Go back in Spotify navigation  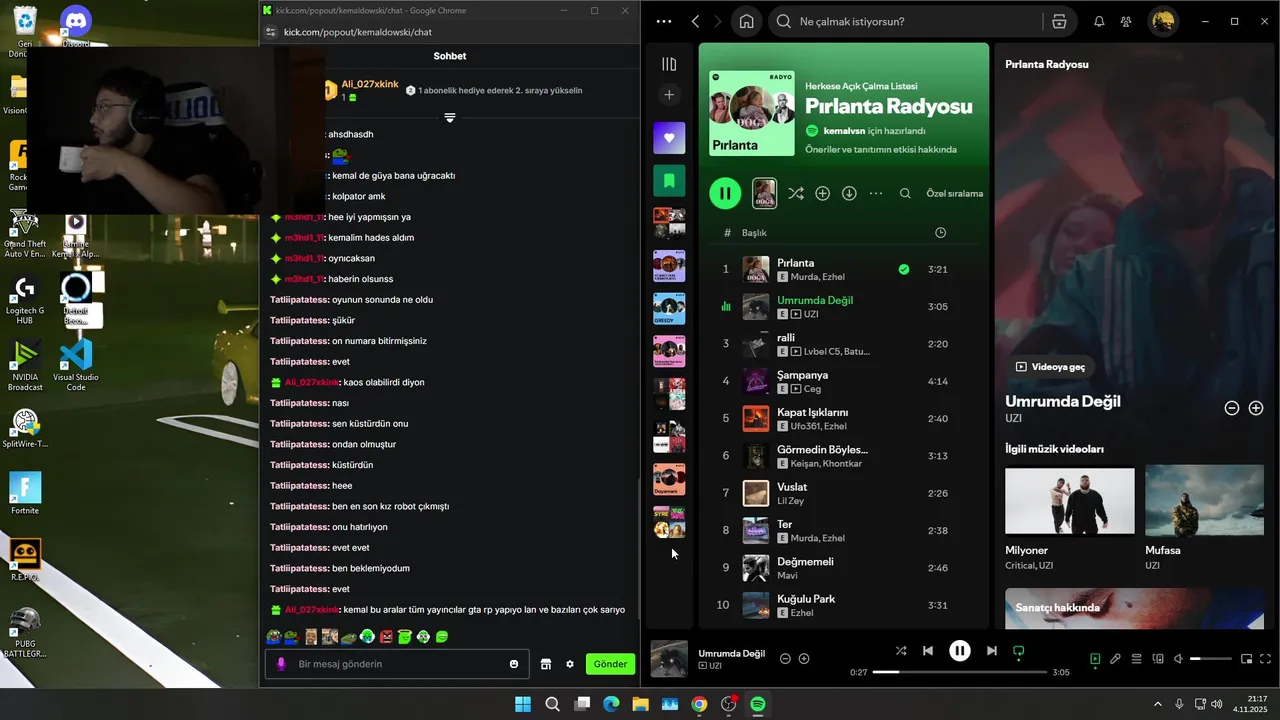click(696, 21)
